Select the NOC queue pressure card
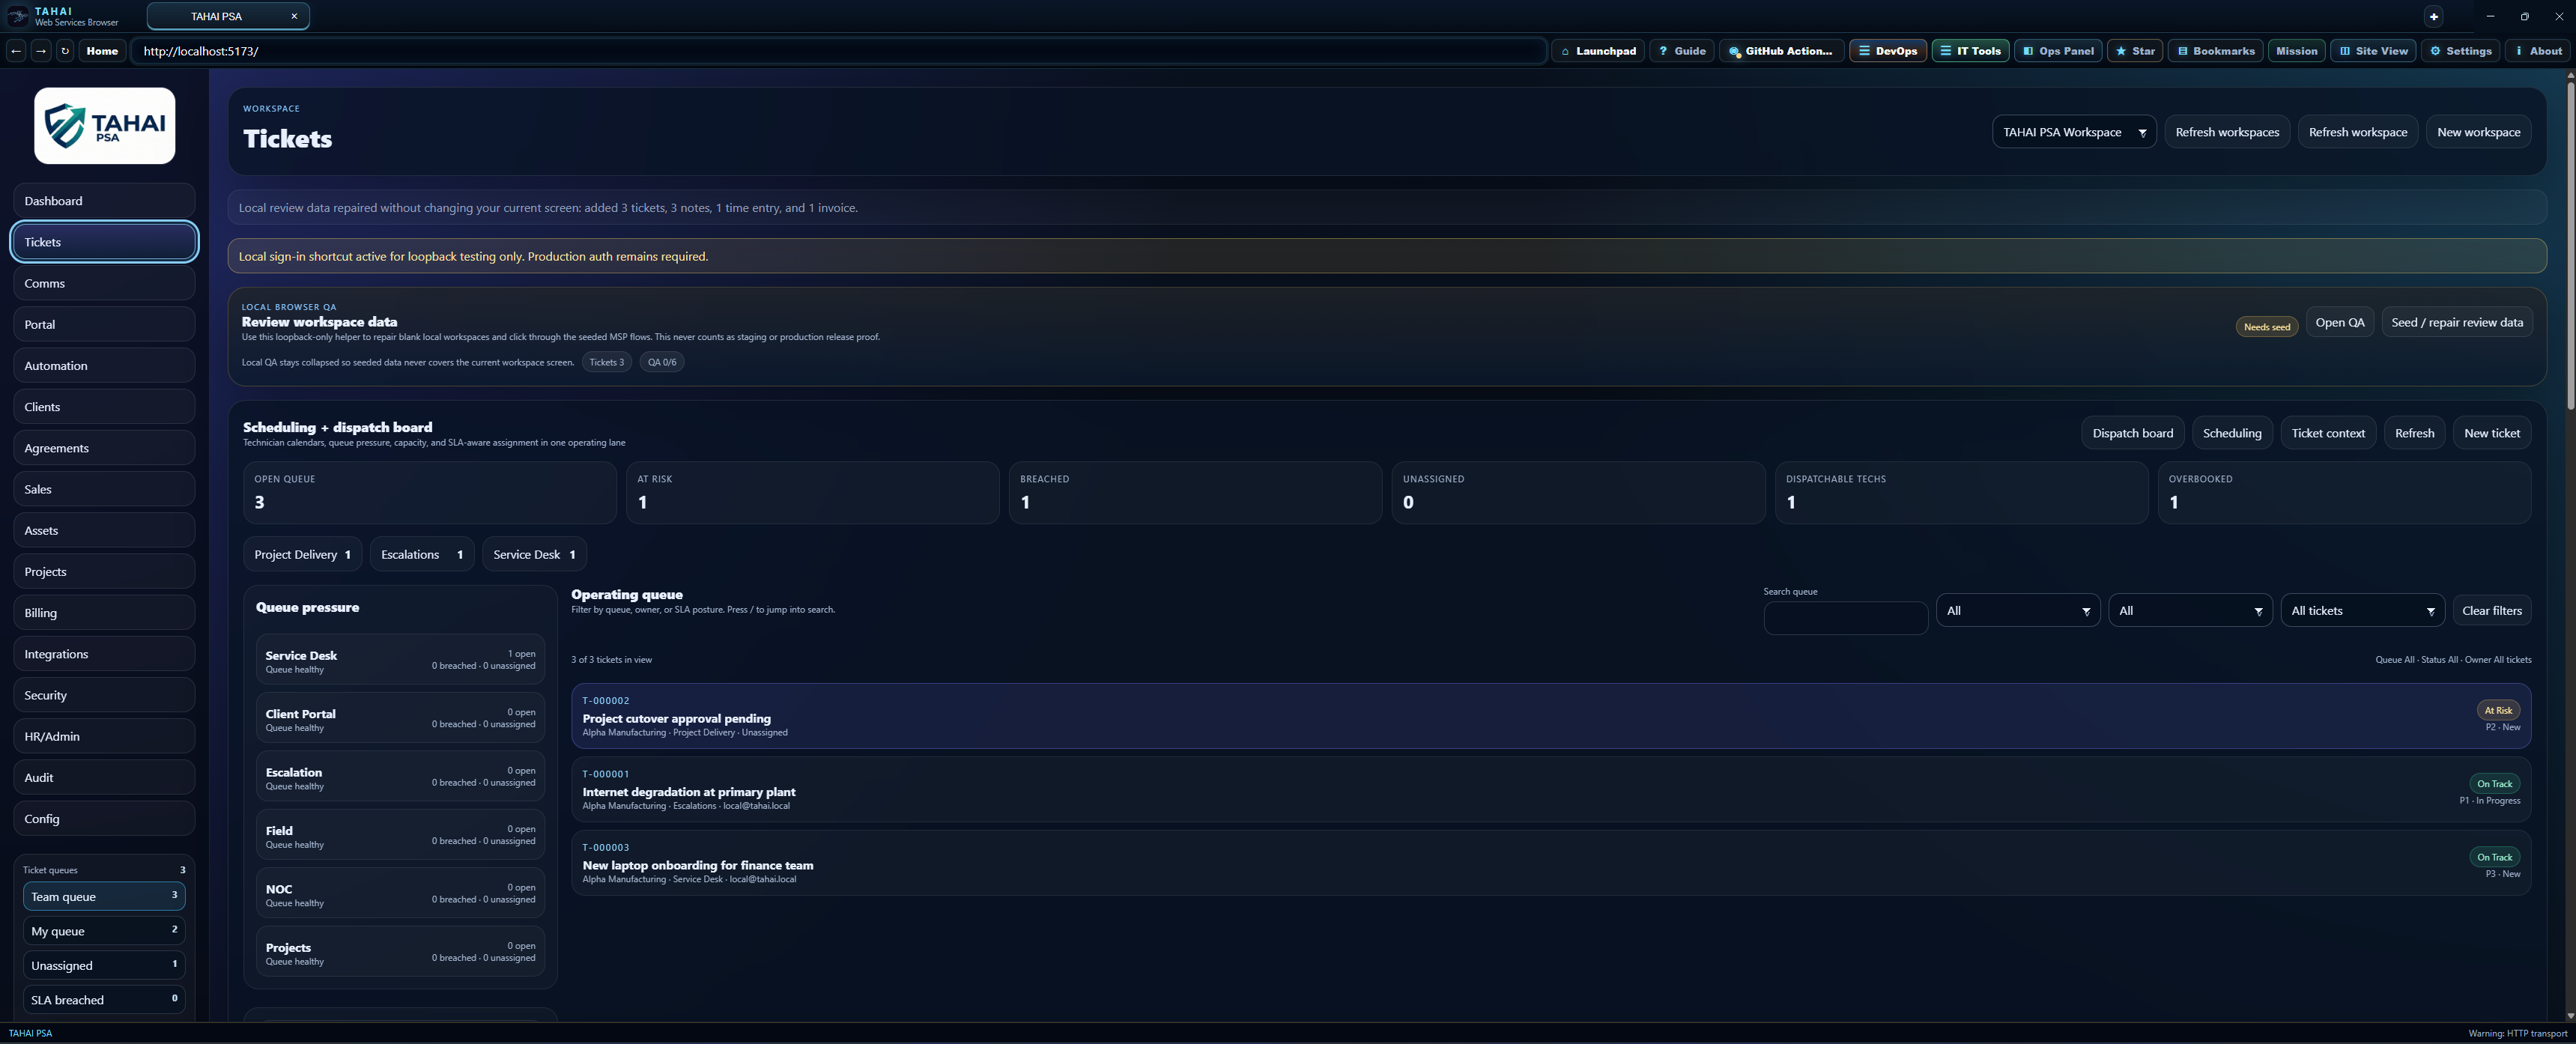The width and height of the screenshot is (2576, 1044). [x=400, y=893]
